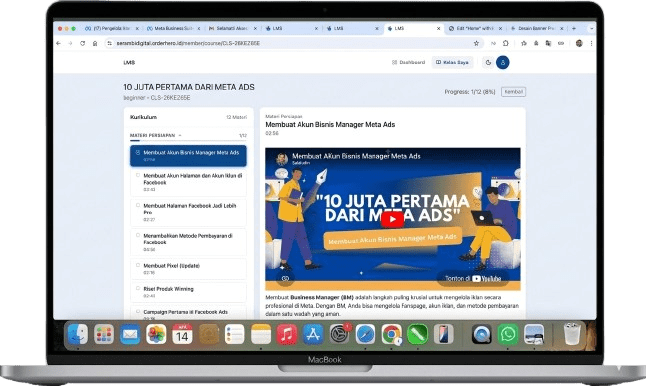Open System Settings with the red badge in the Dock
Viewport: 646px width, 386px height.
pos(339,334)
